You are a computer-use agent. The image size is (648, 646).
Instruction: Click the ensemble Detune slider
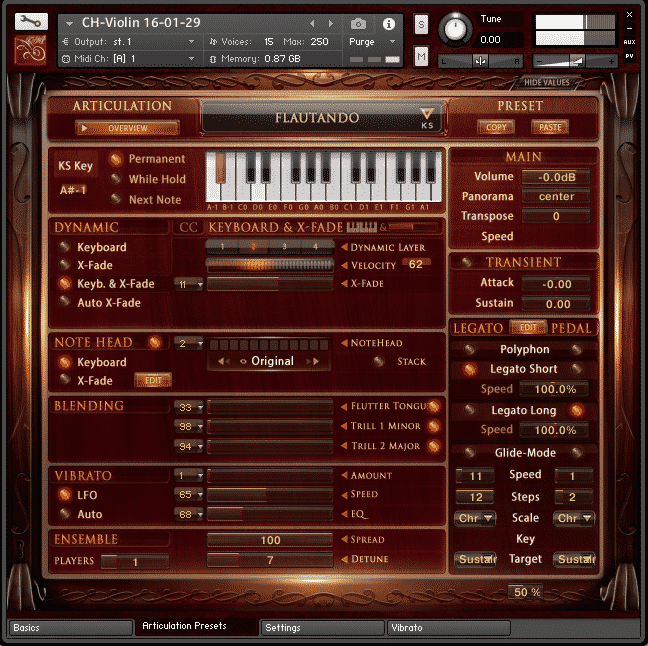(x=270, y=560)
